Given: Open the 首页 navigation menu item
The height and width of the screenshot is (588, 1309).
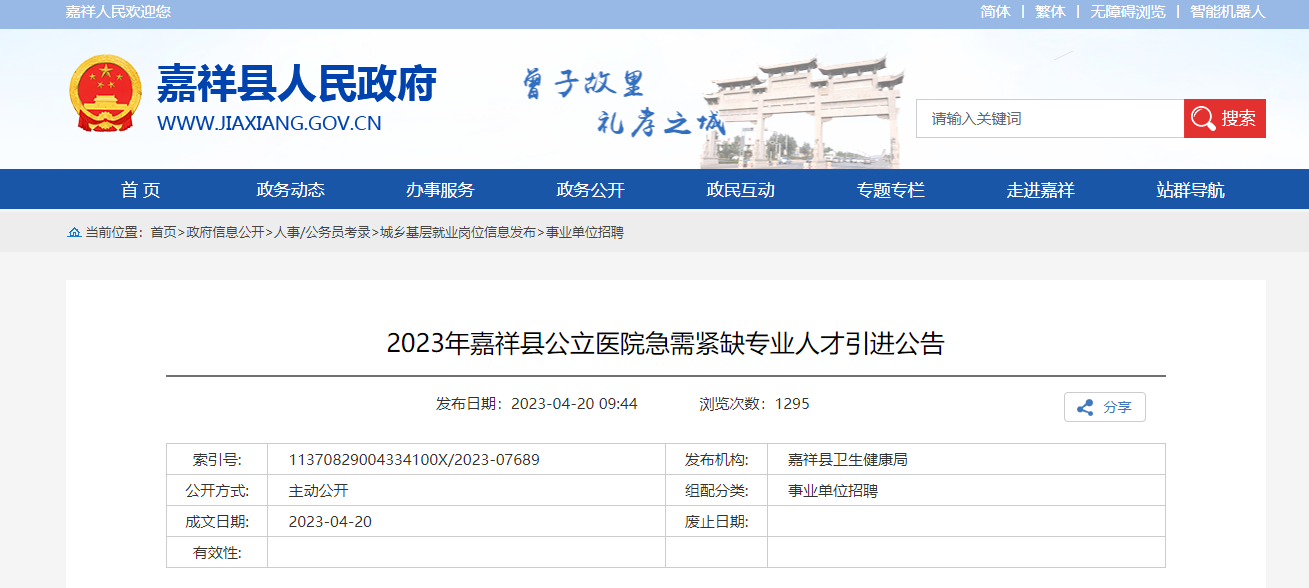Looking at the screenshot, I should pos(140,190).
